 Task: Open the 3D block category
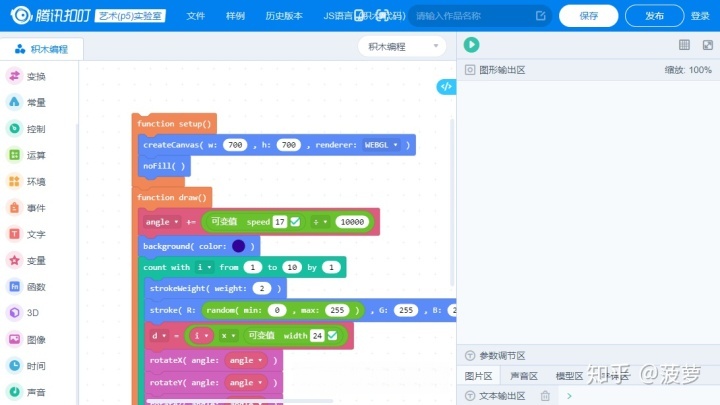click(x=23, y=313)
